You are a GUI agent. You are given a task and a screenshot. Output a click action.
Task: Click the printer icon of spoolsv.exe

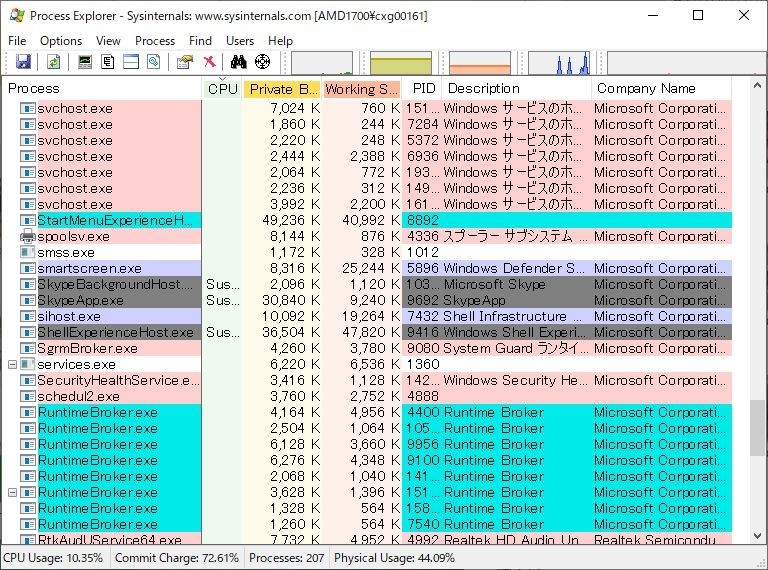(x=28, y=237)
